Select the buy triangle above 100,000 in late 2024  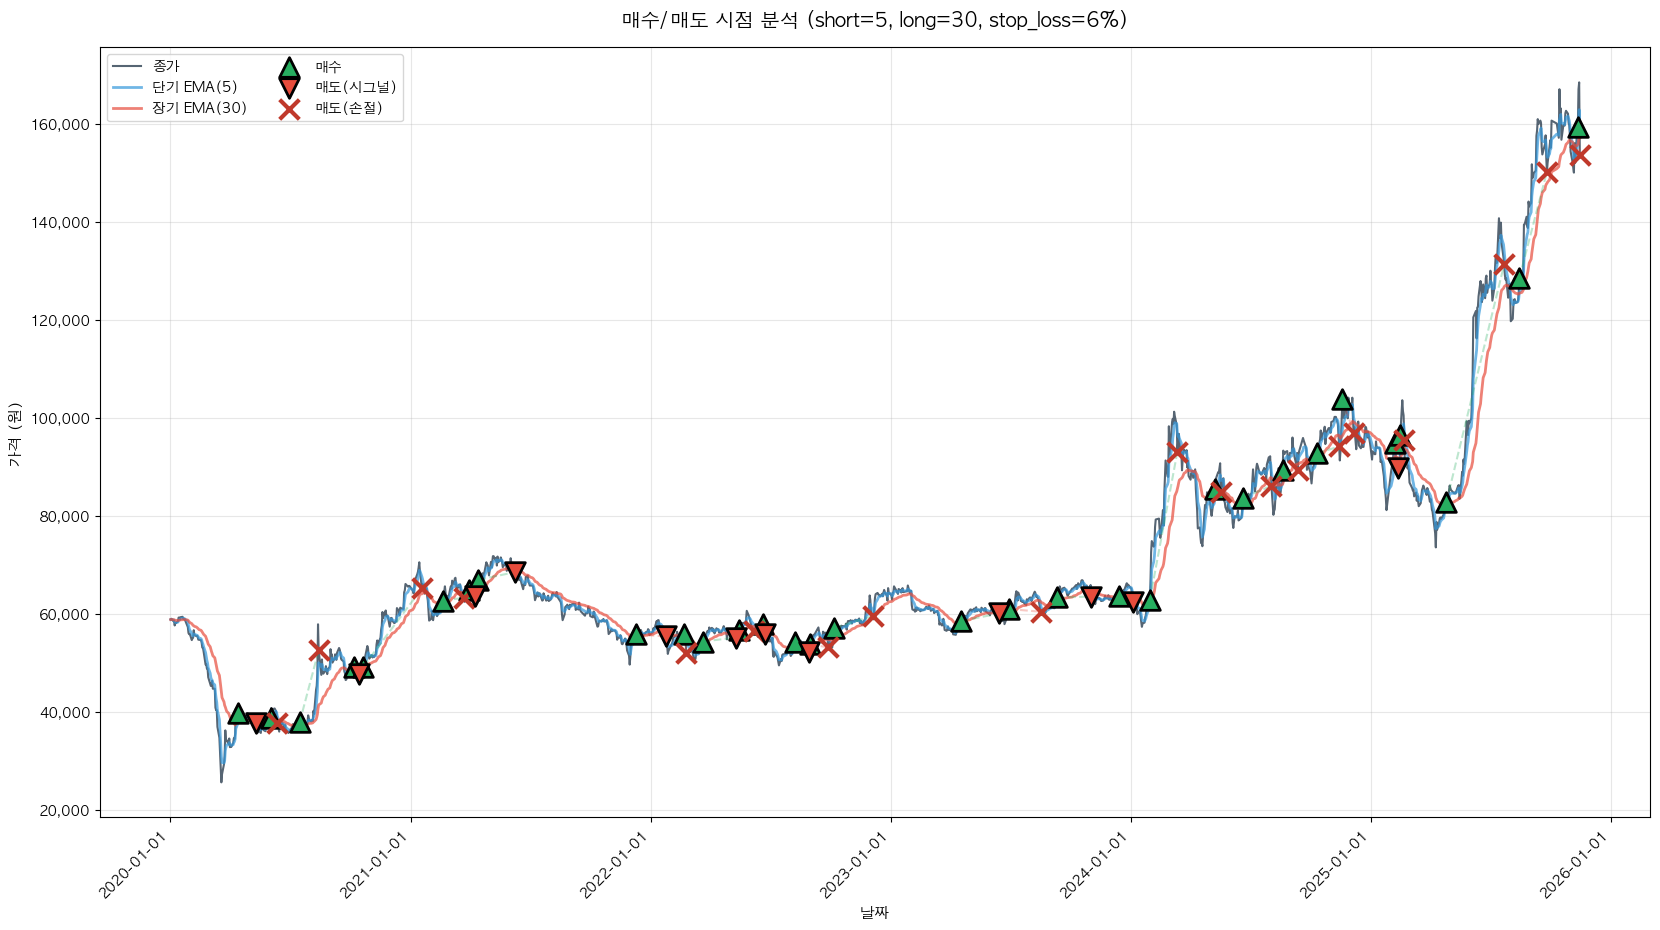pos(1342,400)
